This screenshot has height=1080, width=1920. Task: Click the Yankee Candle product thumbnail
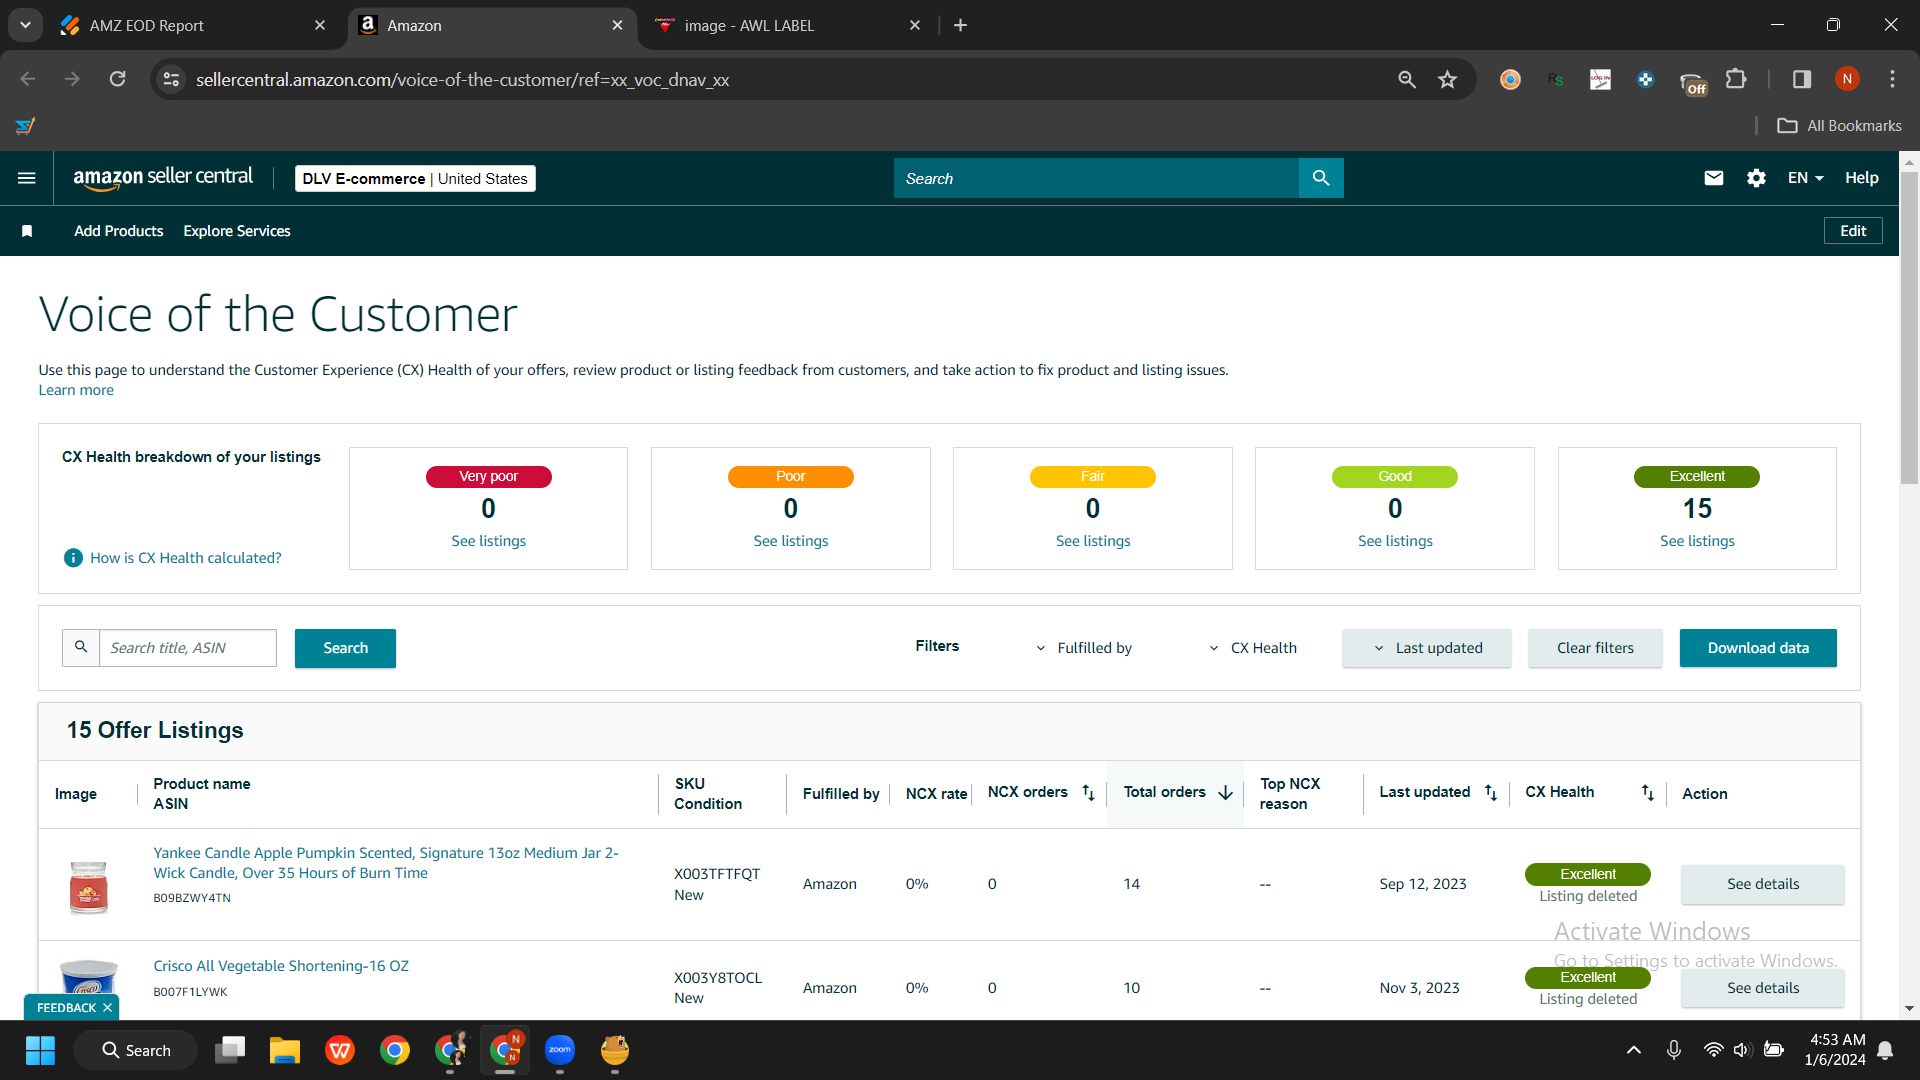[x=89, y=886]
